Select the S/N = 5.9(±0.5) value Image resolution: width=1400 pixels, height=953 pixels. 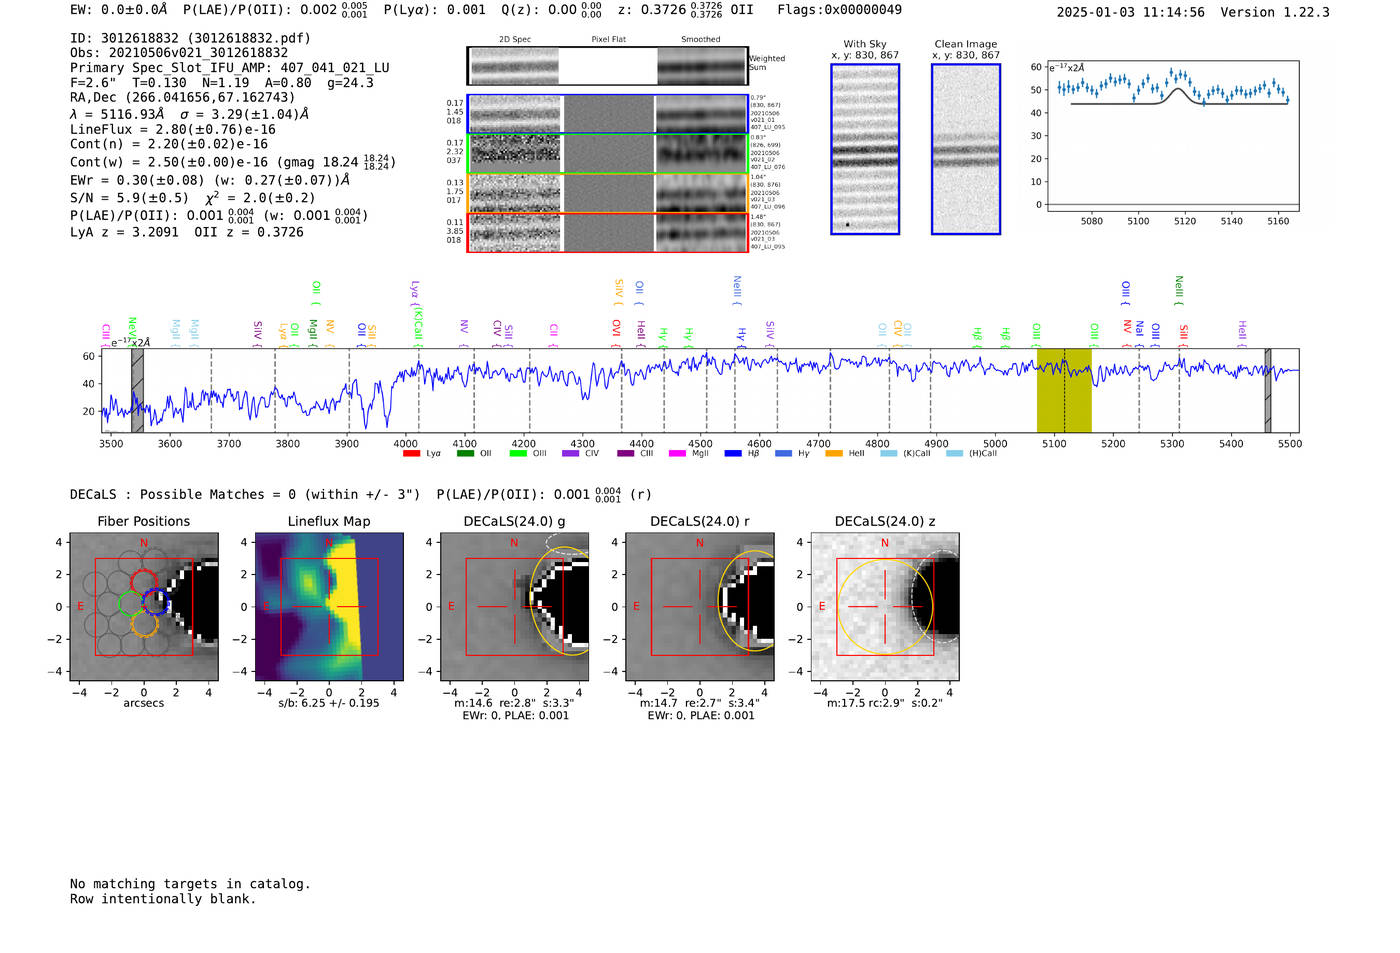[x=129, y=198]
